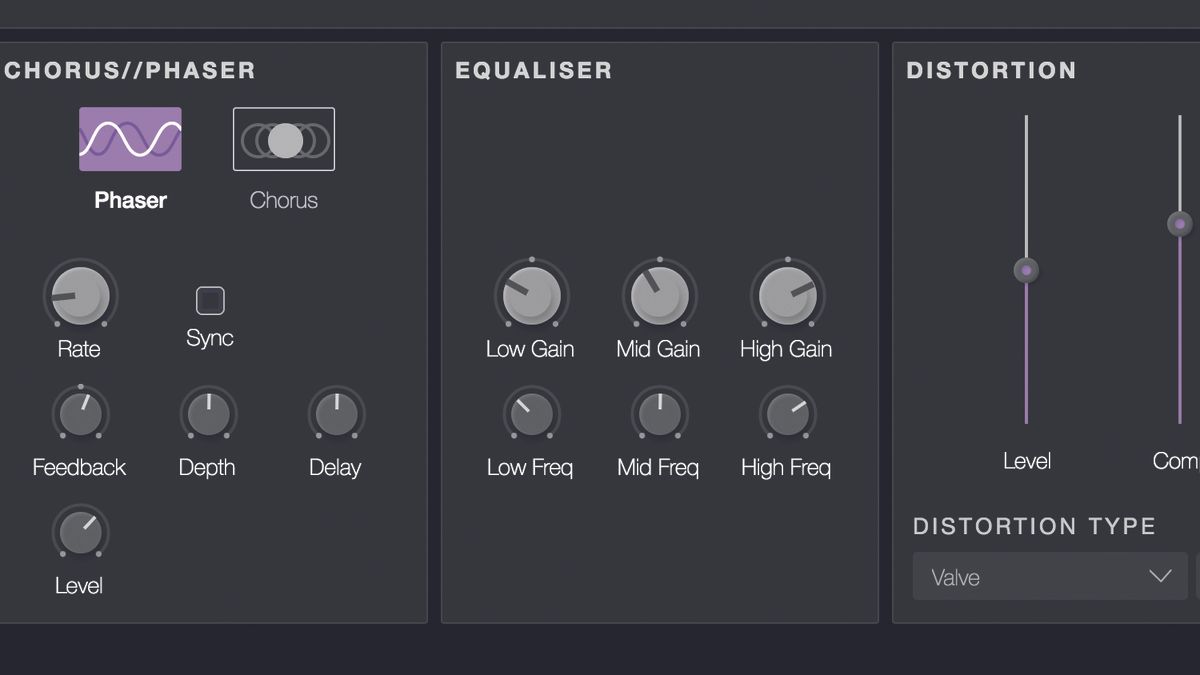
Task: Select "Valve" in the distortion type box
Action: [x=1049, y=576]
